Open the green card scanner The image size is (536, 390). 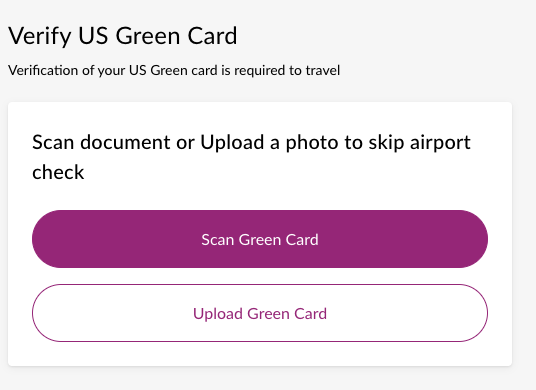(260, 239)
